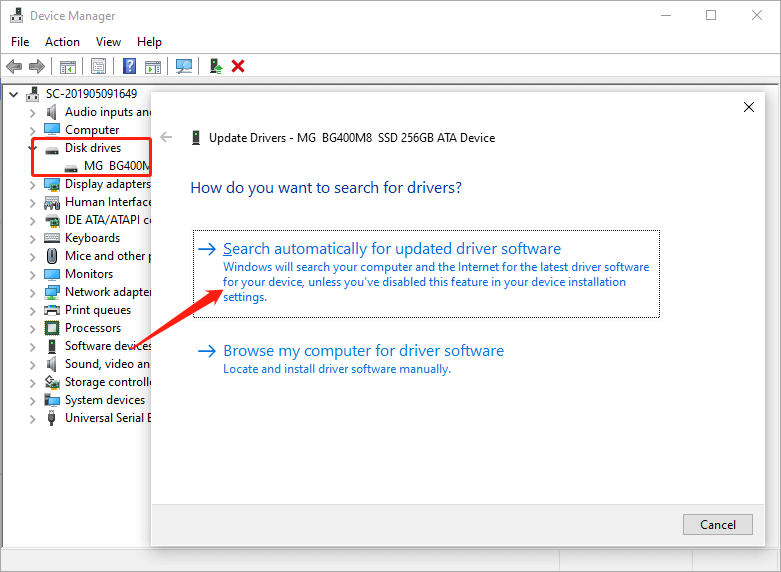Click the red X uninstall device icon

click(238, 66)
